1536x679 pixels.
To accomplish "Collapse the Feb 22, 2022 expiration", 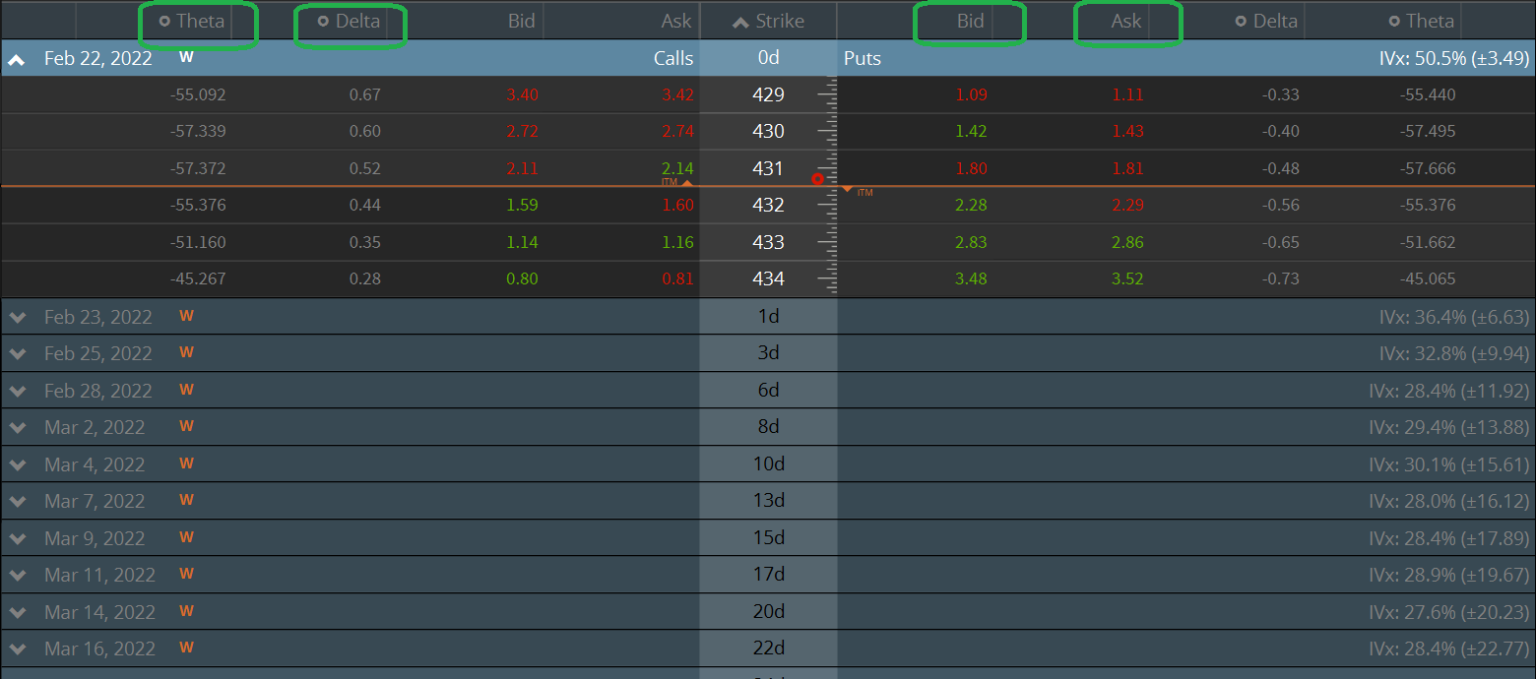I will pyautogui.click(x=17, y=59).
